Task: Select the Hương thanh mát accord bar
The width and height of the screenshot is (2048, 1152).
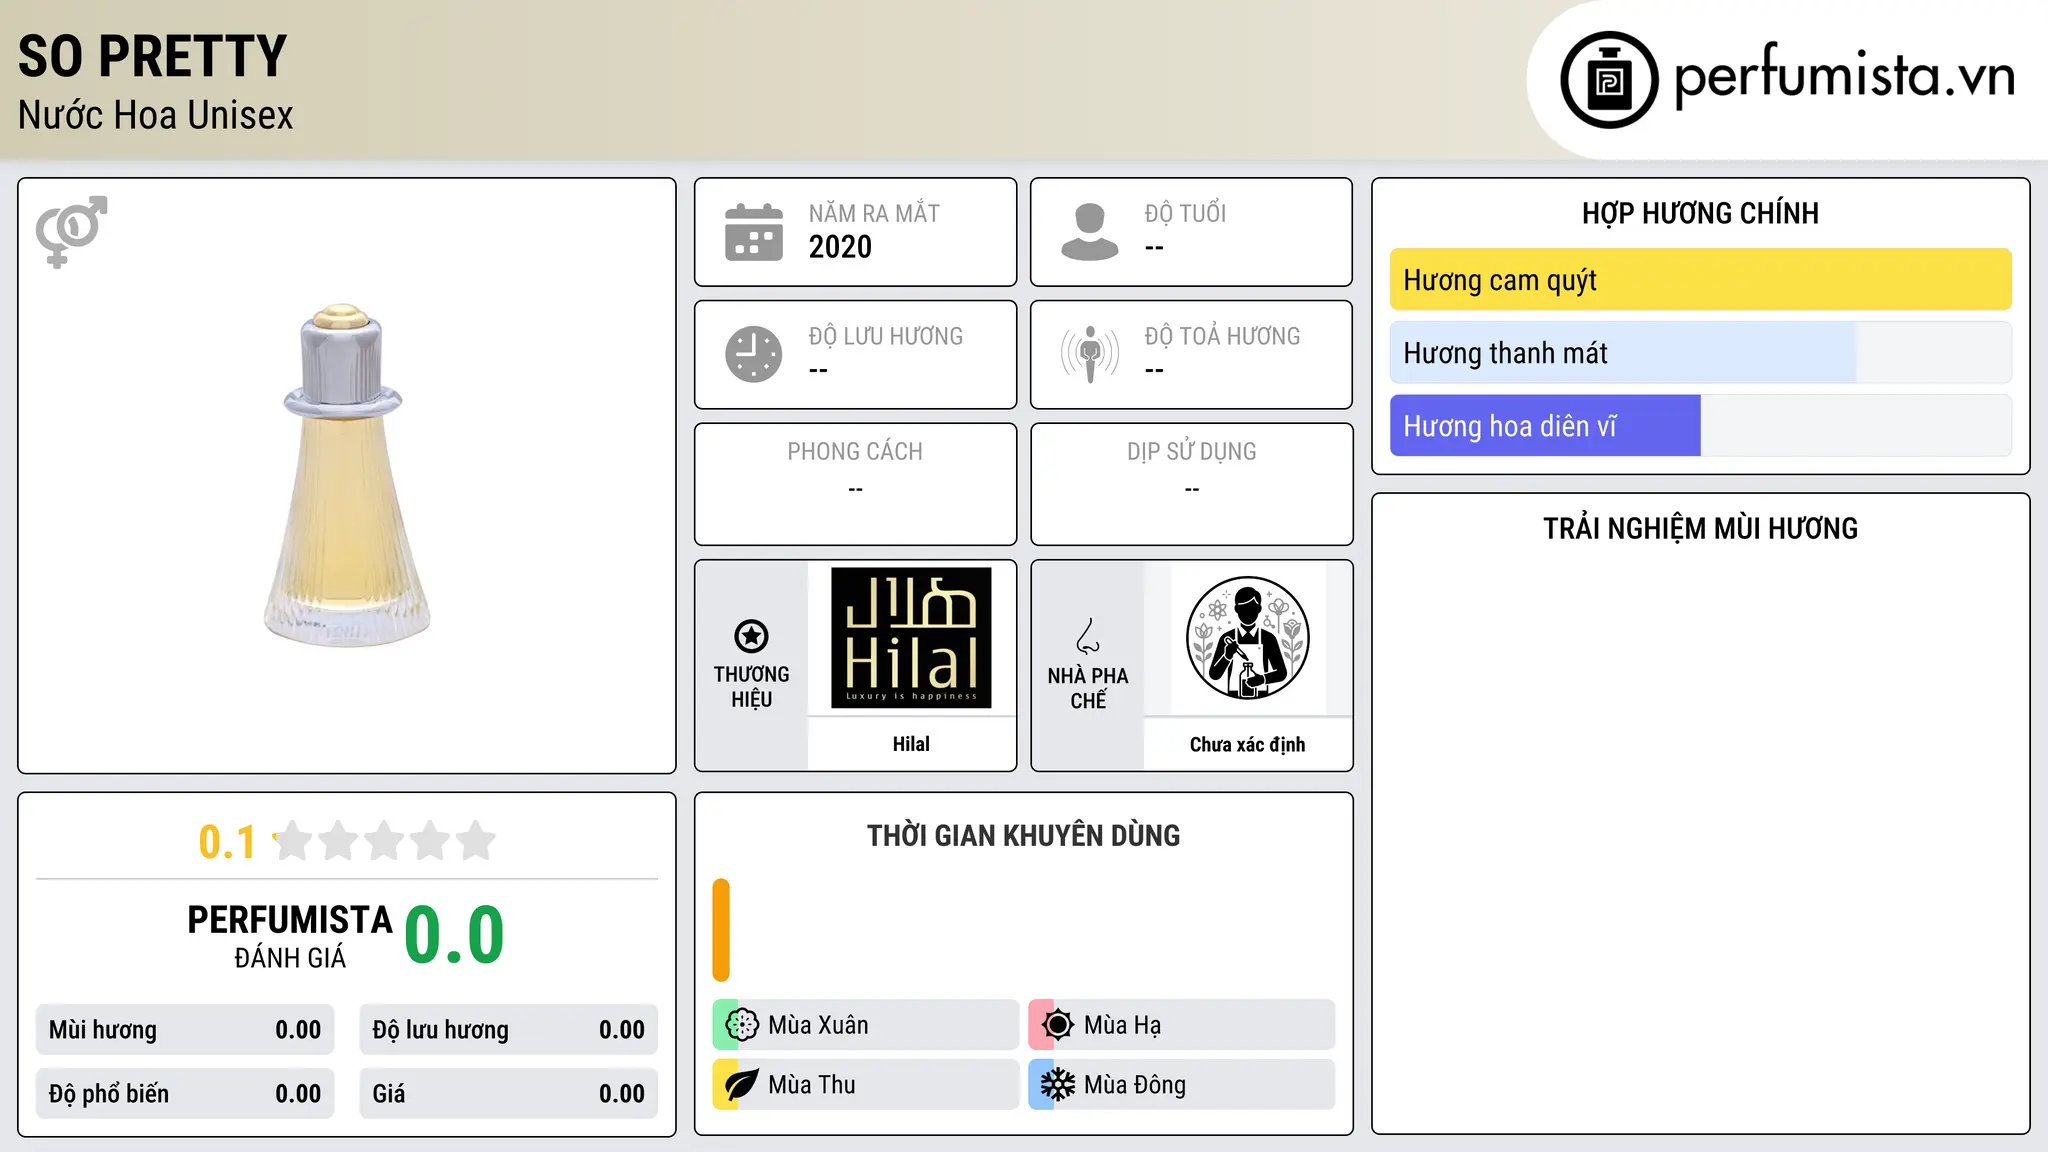Action: (x=1700, y=353)
